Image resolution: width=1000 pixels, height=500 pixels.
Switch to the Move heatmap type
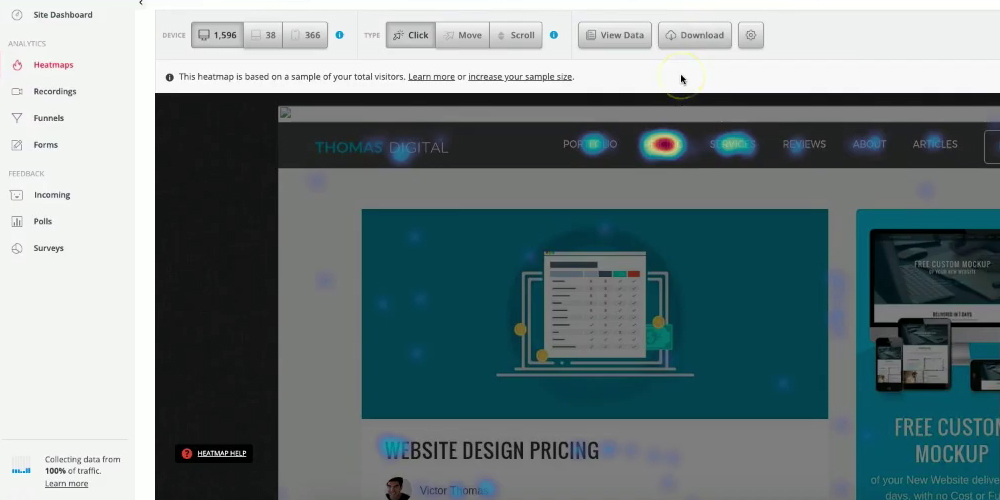[x=463, y=35]
